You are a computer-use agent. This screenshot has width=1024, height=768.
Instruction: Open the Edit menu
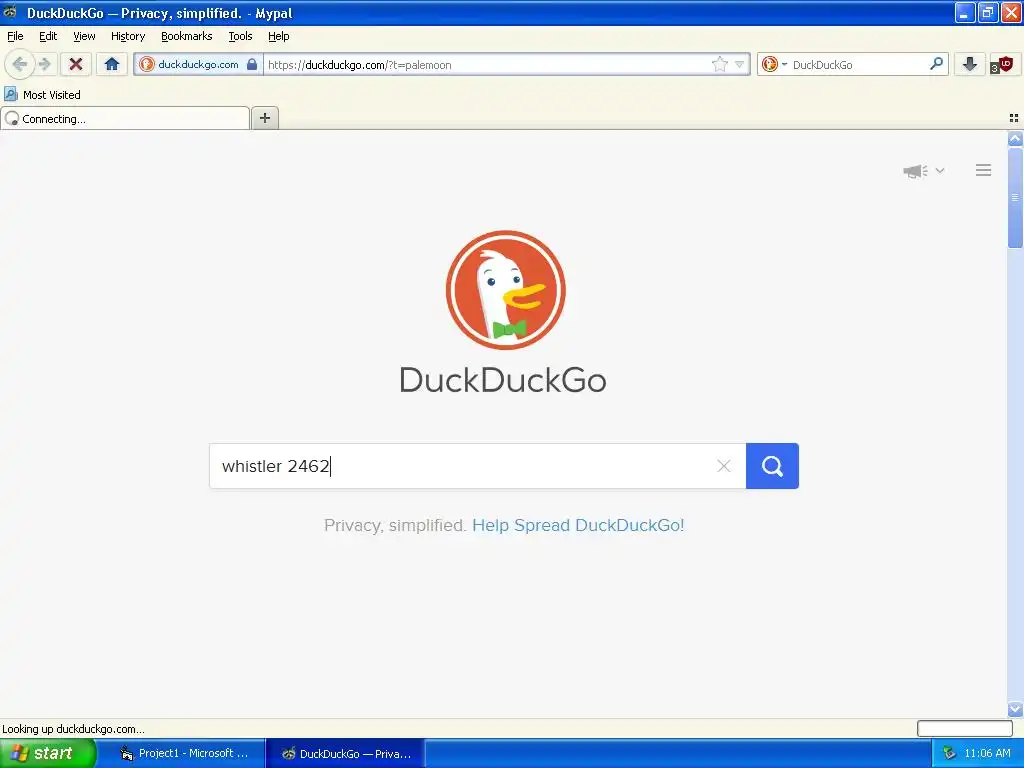(x=48, y=36)
